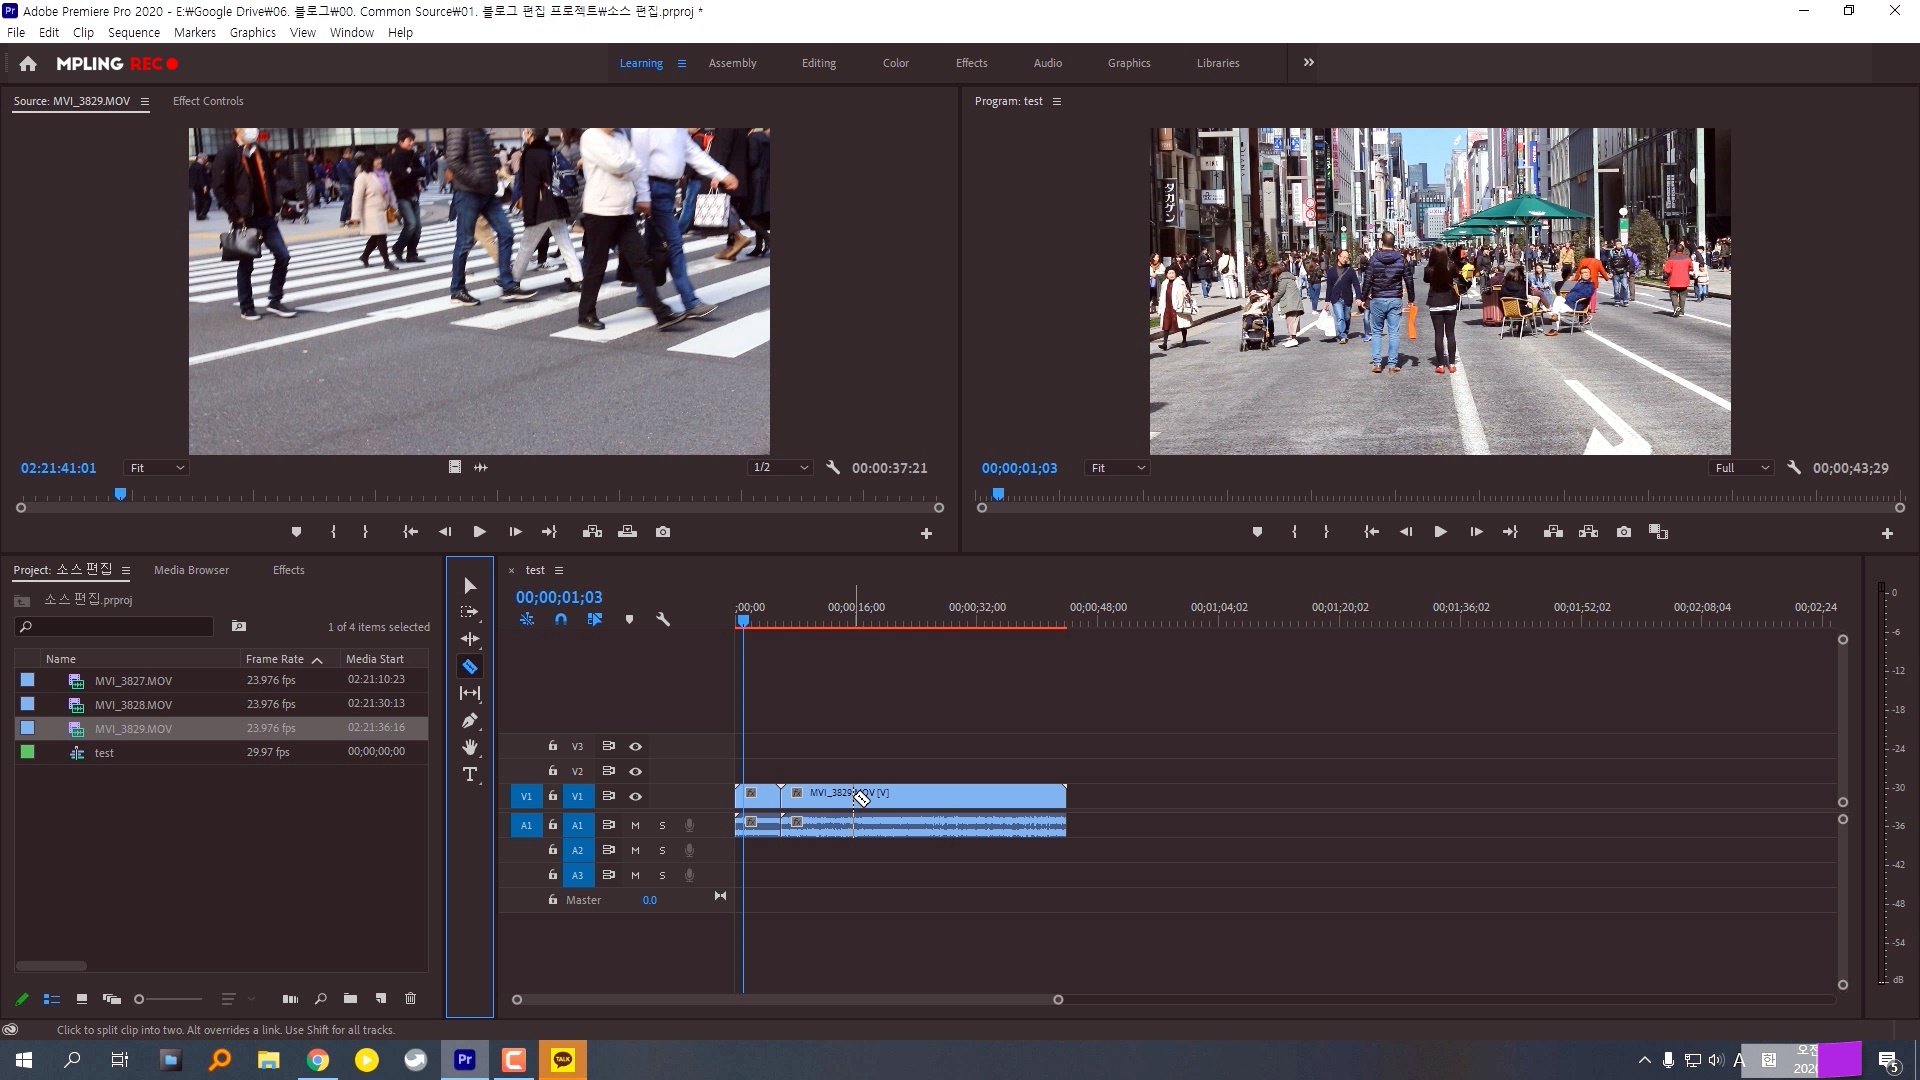Select the Type tool
Viewport: 1920px width, 1080px height.
click(469, 774)
